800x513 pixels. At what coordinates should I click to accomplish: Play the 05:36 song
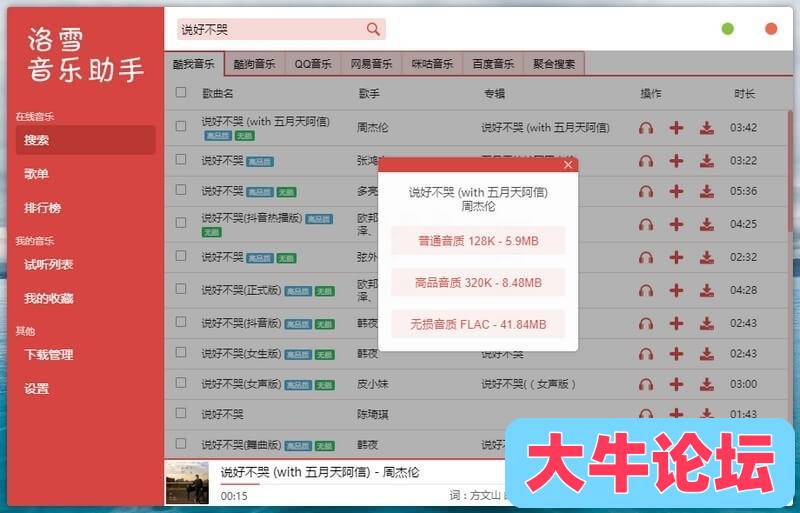pyautogui.click(x=646, y=191)
